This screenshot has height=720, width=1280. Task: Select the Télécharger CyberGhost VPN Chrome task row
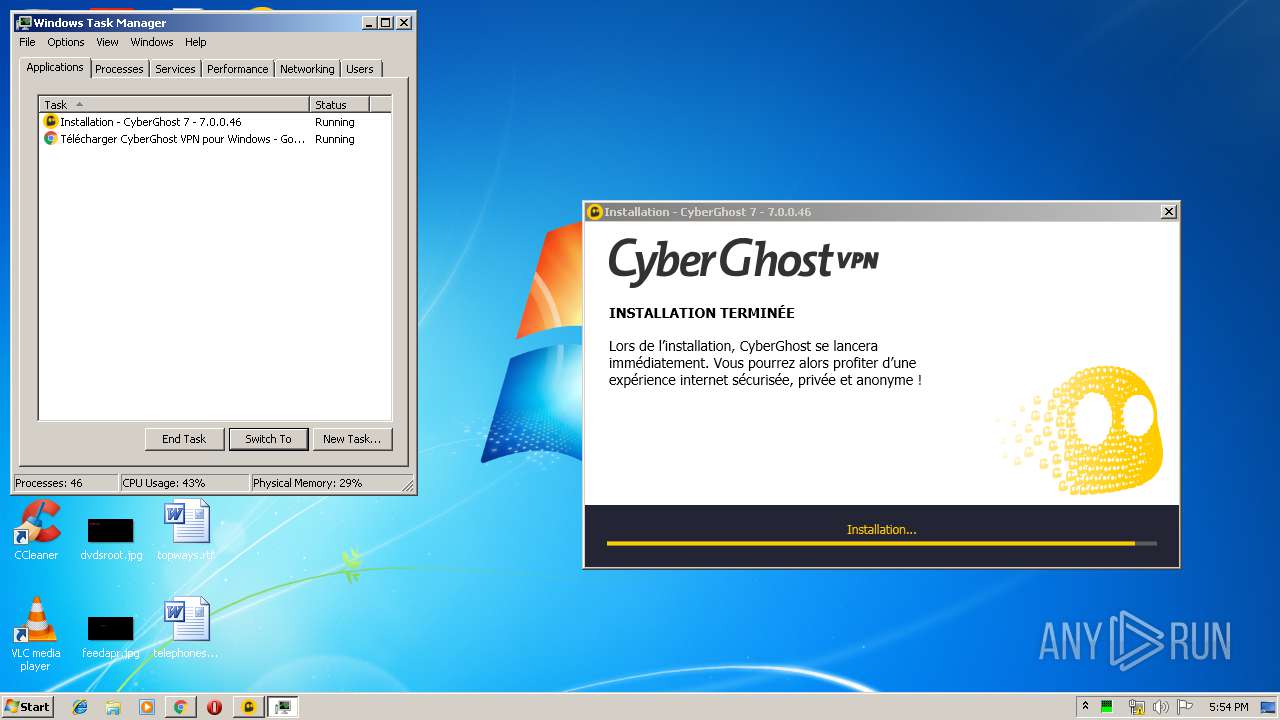[215, 139]
